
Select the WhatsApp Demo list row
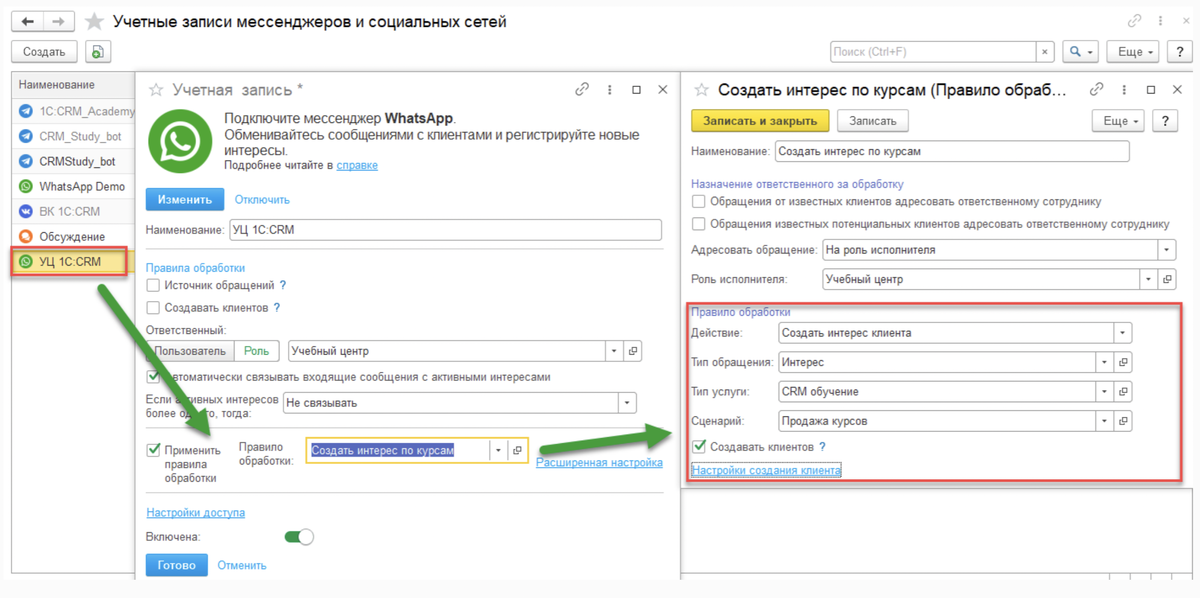pos(72,187)
